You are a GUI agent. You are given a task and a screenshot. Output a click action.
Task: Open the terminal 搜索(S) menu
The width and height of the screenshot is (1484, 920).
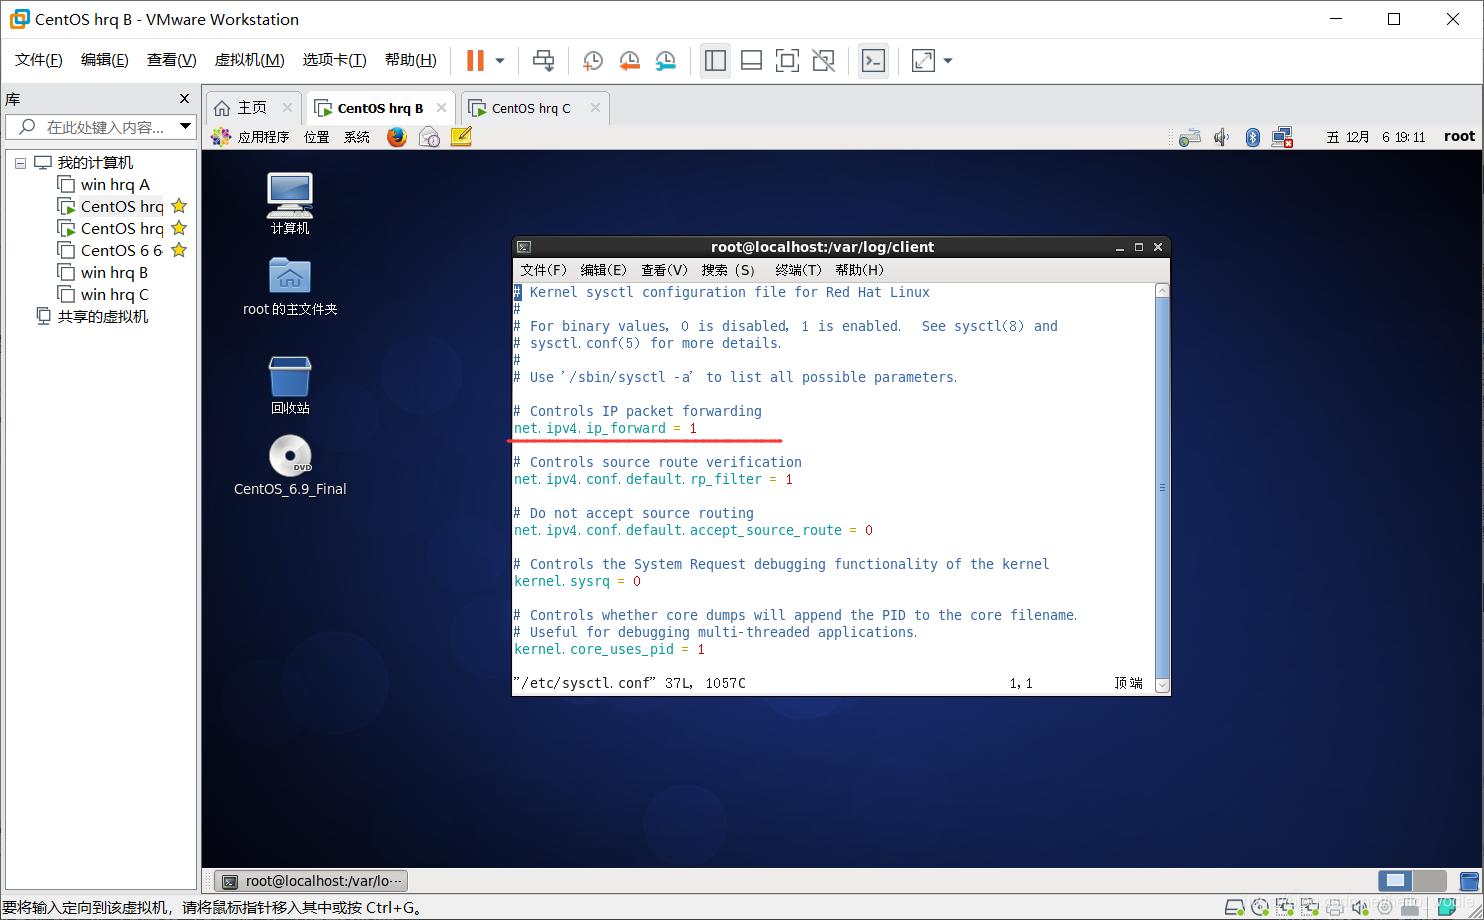728,270
